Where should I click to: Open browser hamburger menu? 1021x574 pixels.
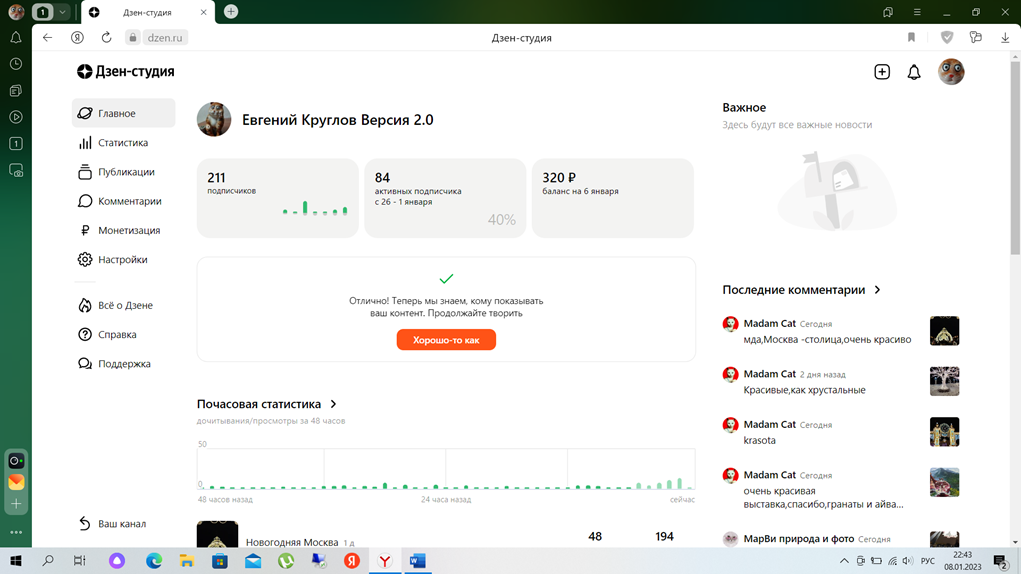[917, 12]
